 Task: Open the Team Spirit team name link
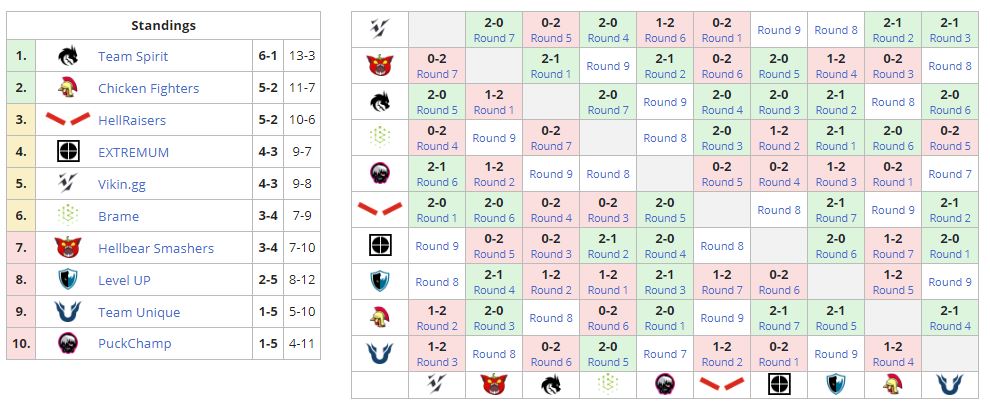click(133, 57)
